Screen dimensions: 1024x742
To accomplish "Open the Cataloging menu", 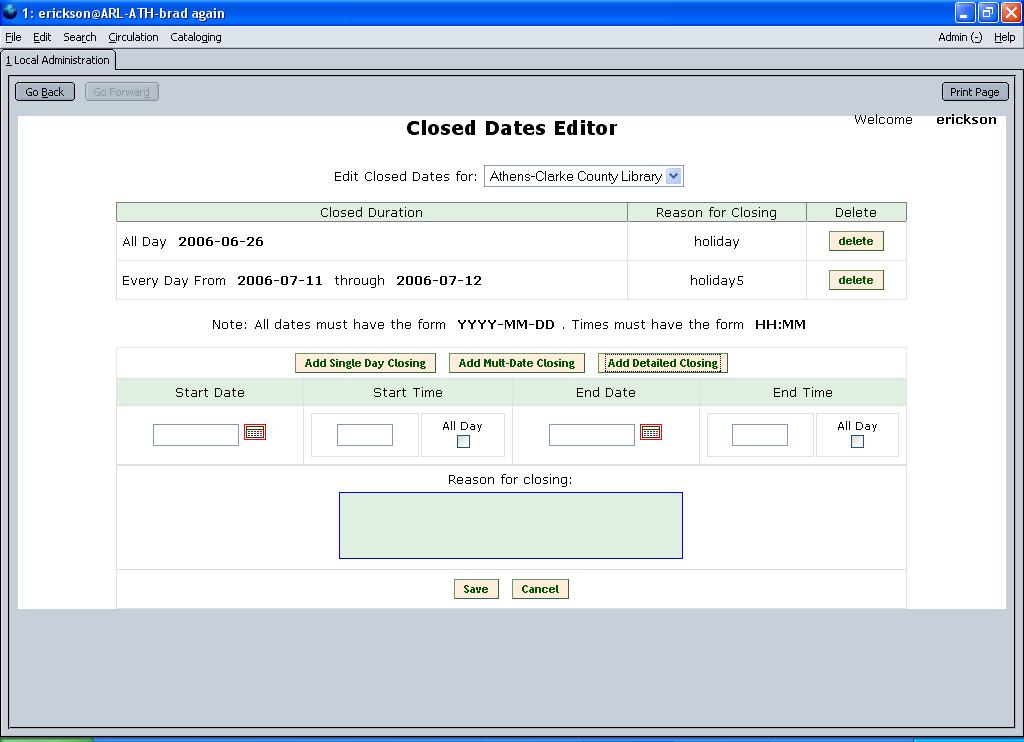I will [x=196, y=37].
